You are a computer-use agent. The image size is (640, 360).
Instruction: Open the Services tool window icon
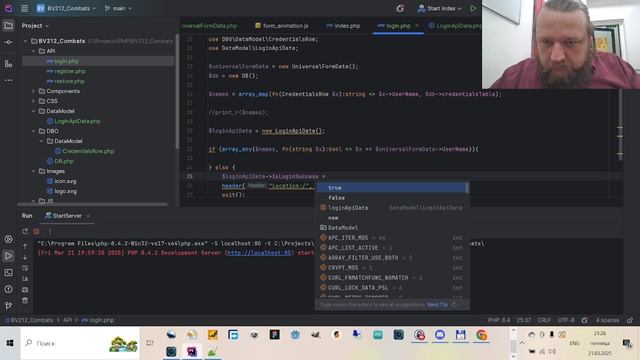click(8, 239)
